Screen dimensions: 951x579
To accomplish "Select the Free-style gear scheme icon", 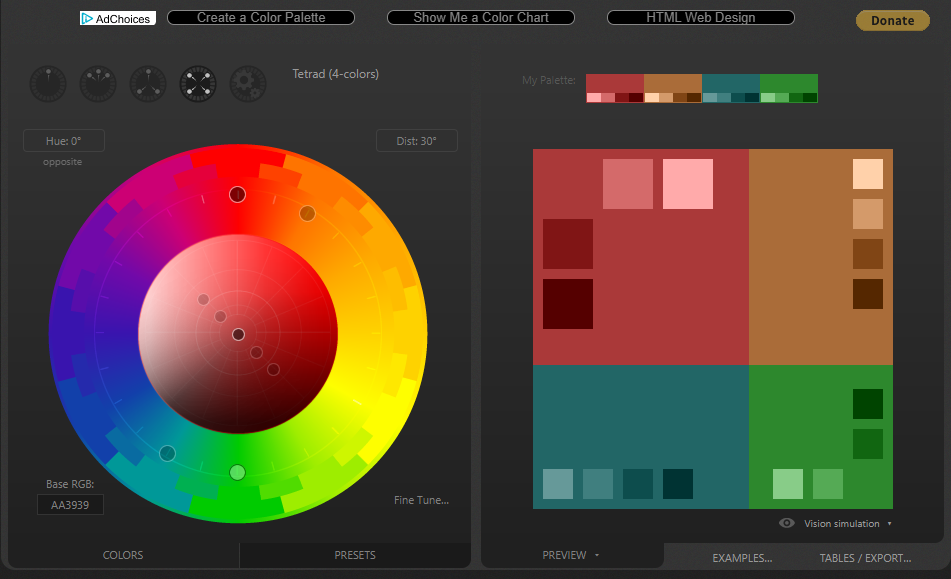I will [248, 84].
